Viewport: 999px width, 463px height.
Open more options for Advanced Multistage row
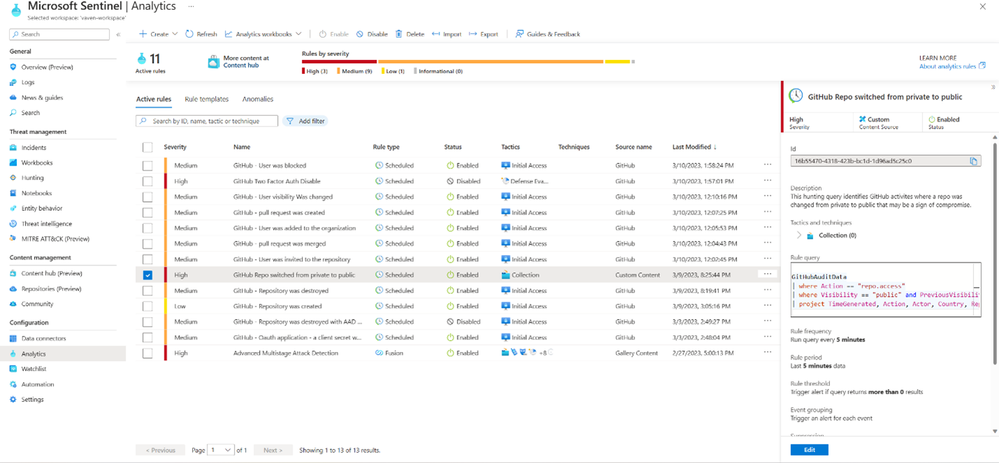pyautogui.click(x=767, y=353)
